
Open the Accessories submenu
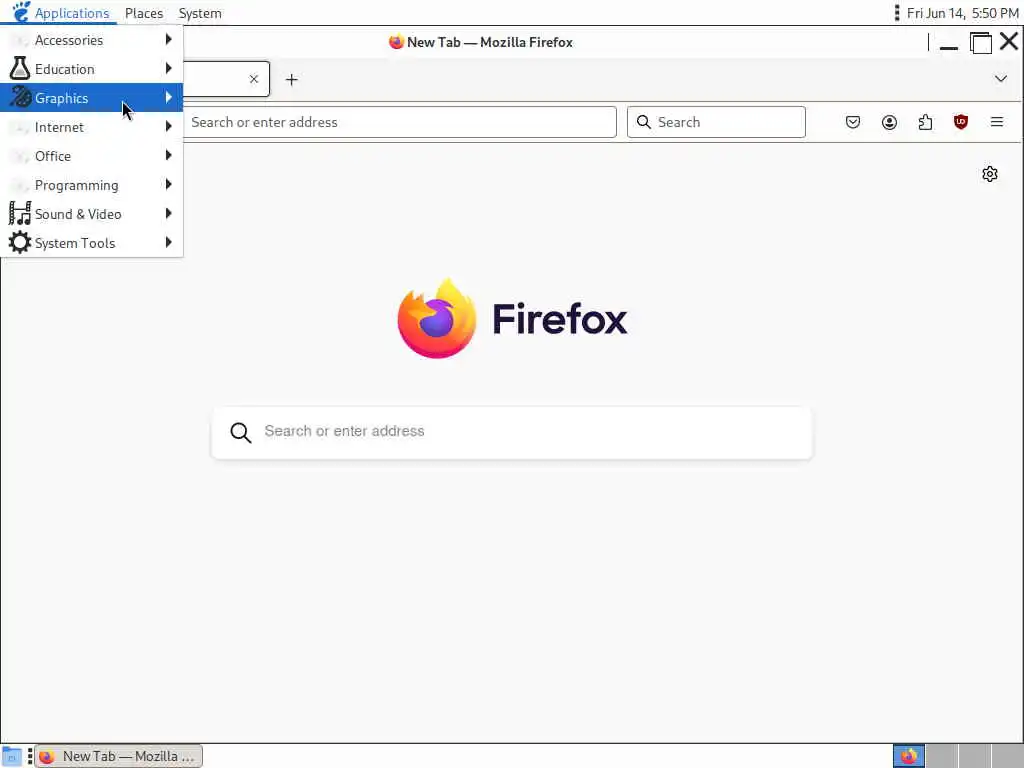click(x=91, y=40)
